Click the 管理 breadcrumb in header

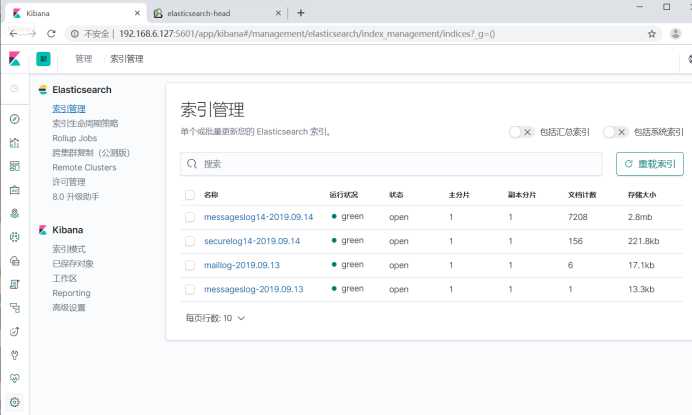[83, 59]
